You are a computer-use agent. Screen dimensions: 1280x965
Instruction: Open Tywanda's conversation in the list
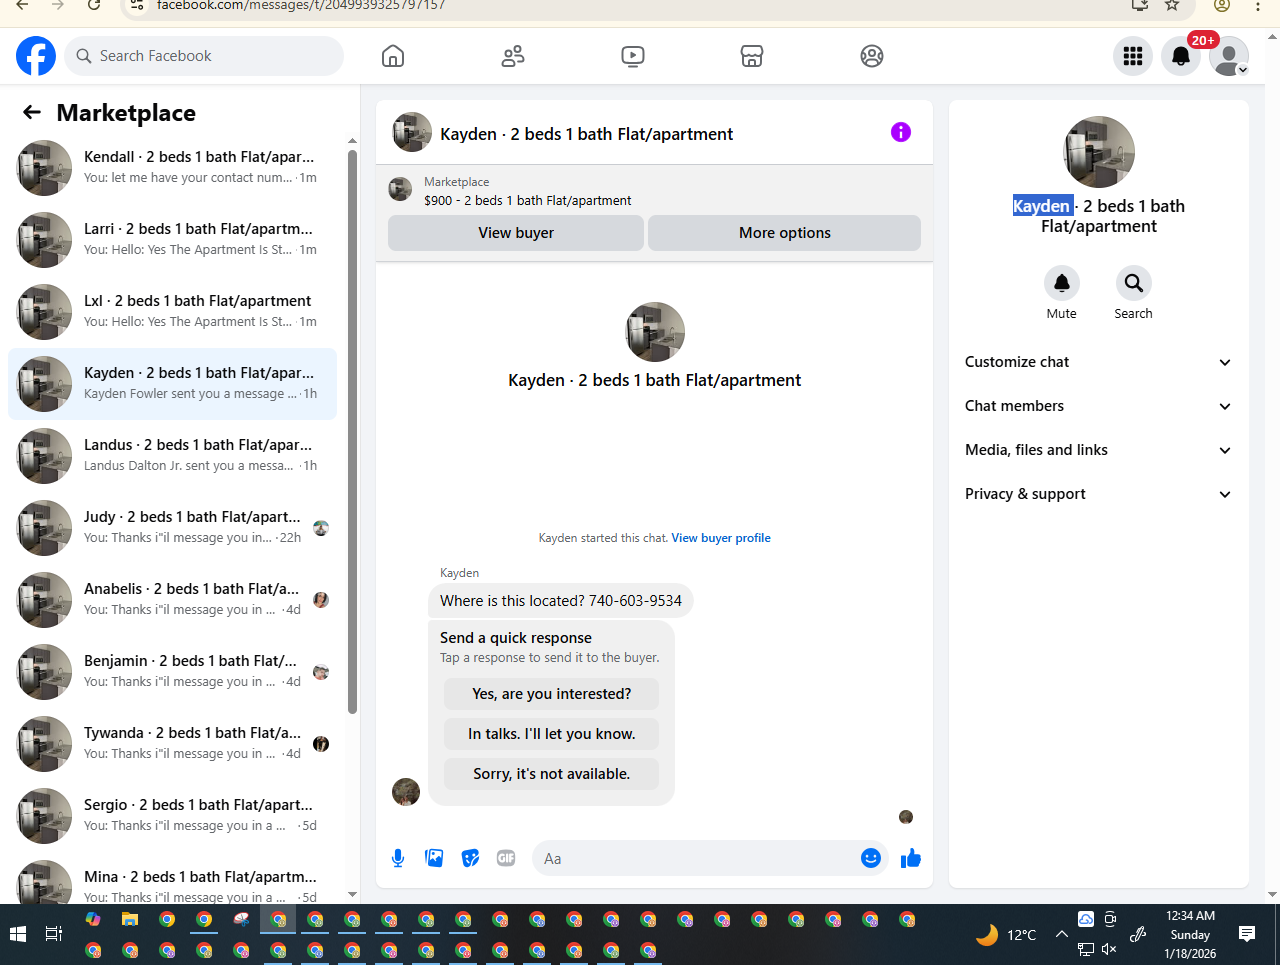(172, 744)
